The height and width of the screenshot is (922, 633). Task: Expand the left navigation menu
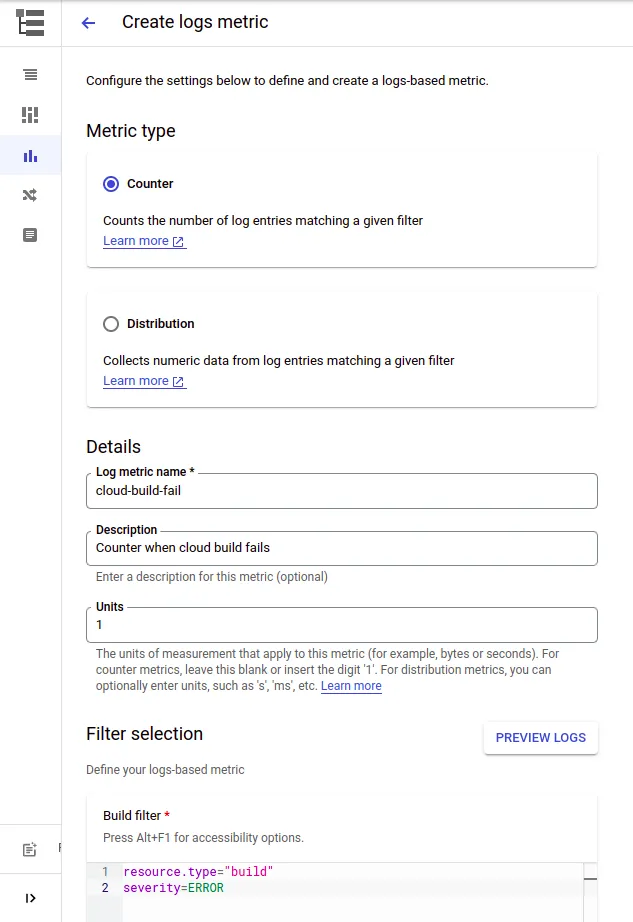coord(30,898)
